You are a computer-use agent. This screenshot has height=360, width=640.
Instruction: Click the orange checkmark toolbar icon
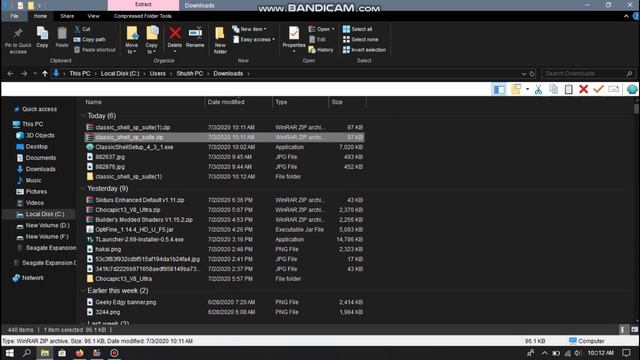pos(598,89)
